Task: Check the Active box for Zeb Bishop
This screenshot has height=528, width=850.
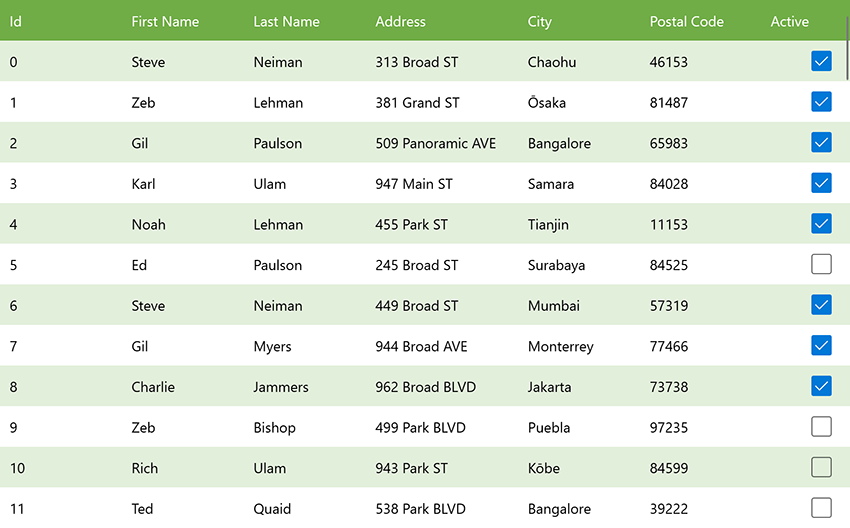Action: pyautogui.click(x=821, y=427)
